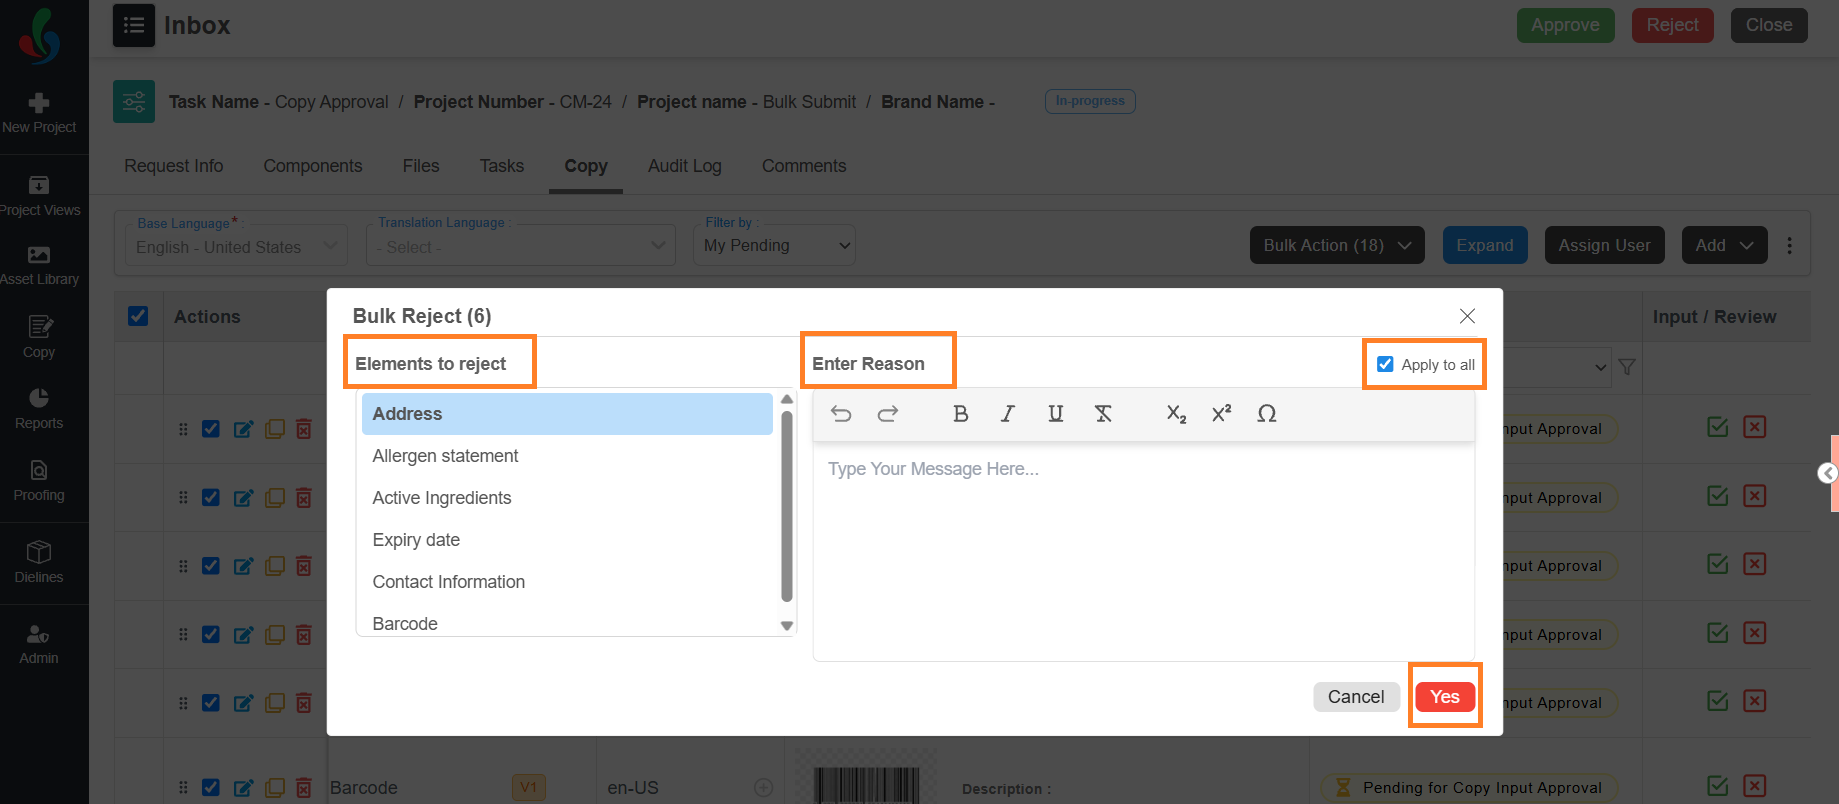Uncheck the Apply to all checkbox
Viewport: 1839px width, 804px height.
click(x=1385, y=364)
